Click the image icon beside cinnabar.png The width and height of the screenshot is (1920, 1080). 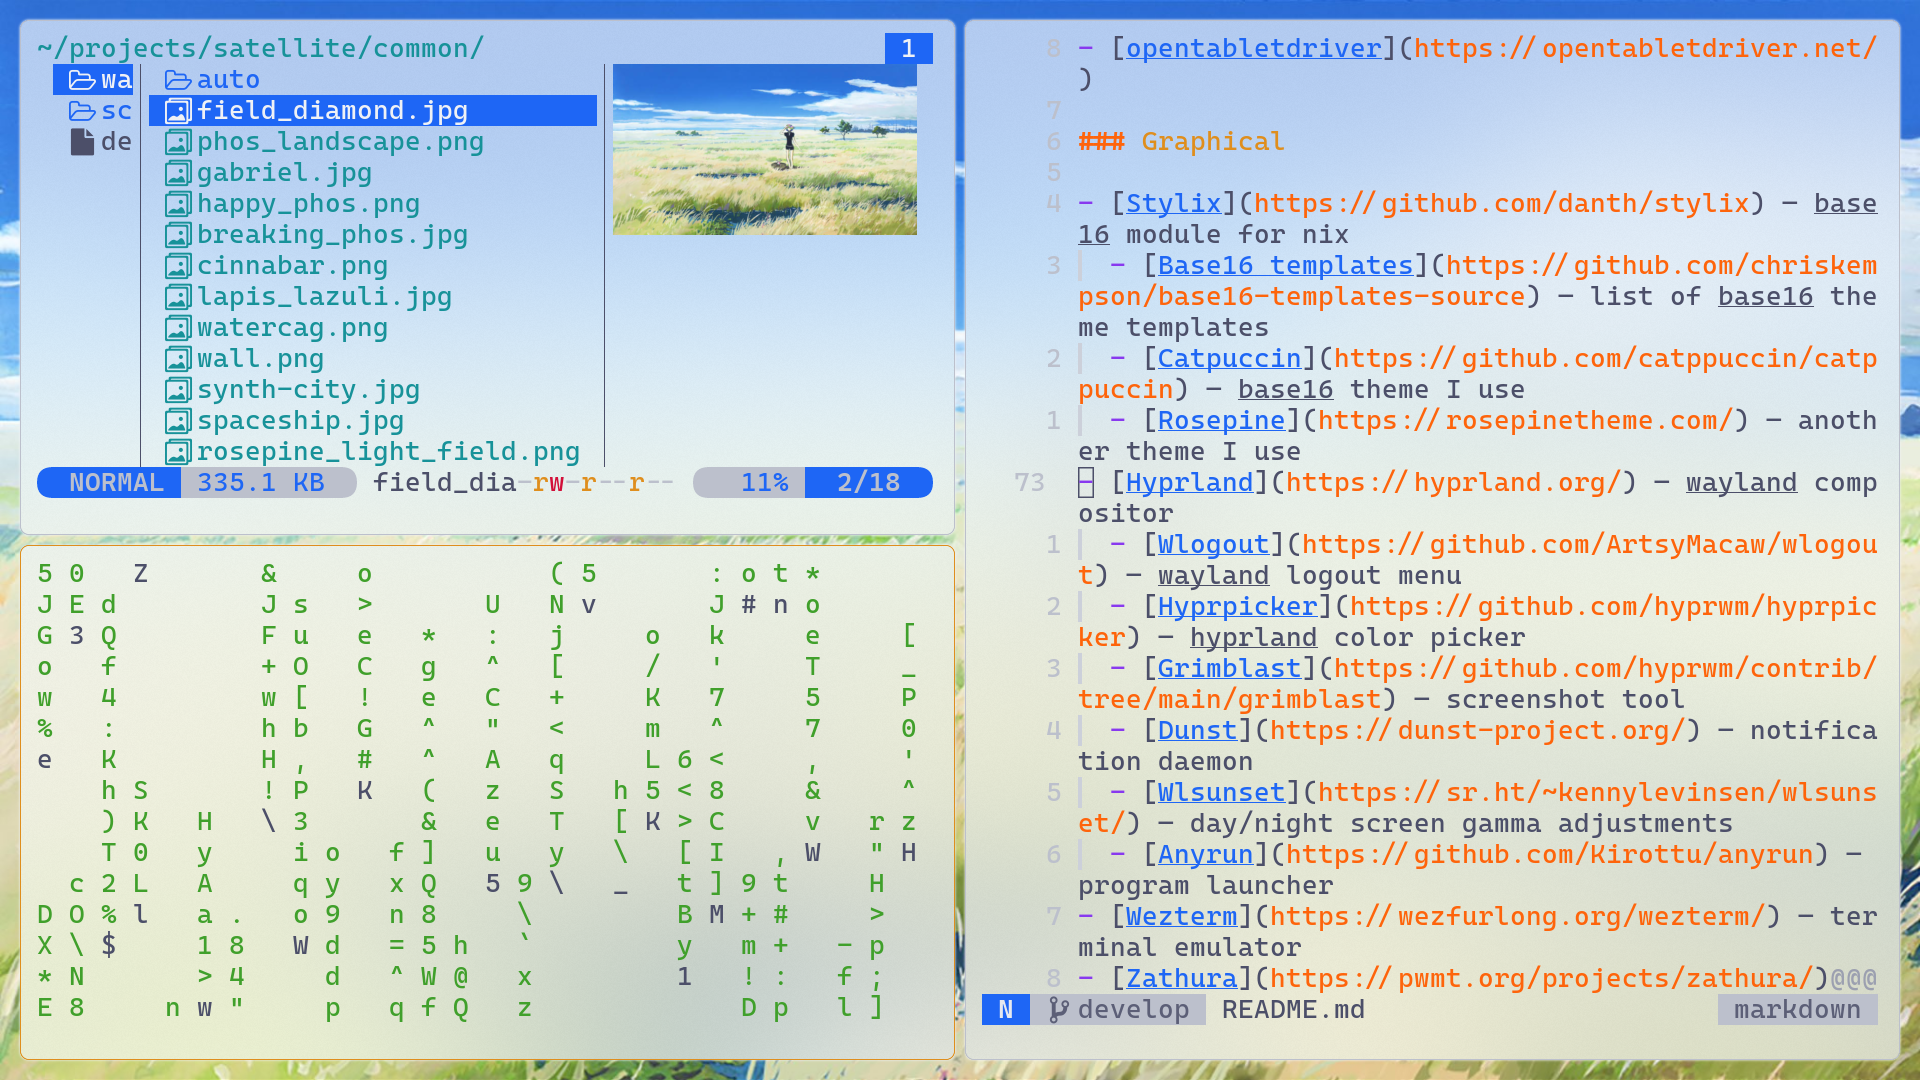coord(178,266)
